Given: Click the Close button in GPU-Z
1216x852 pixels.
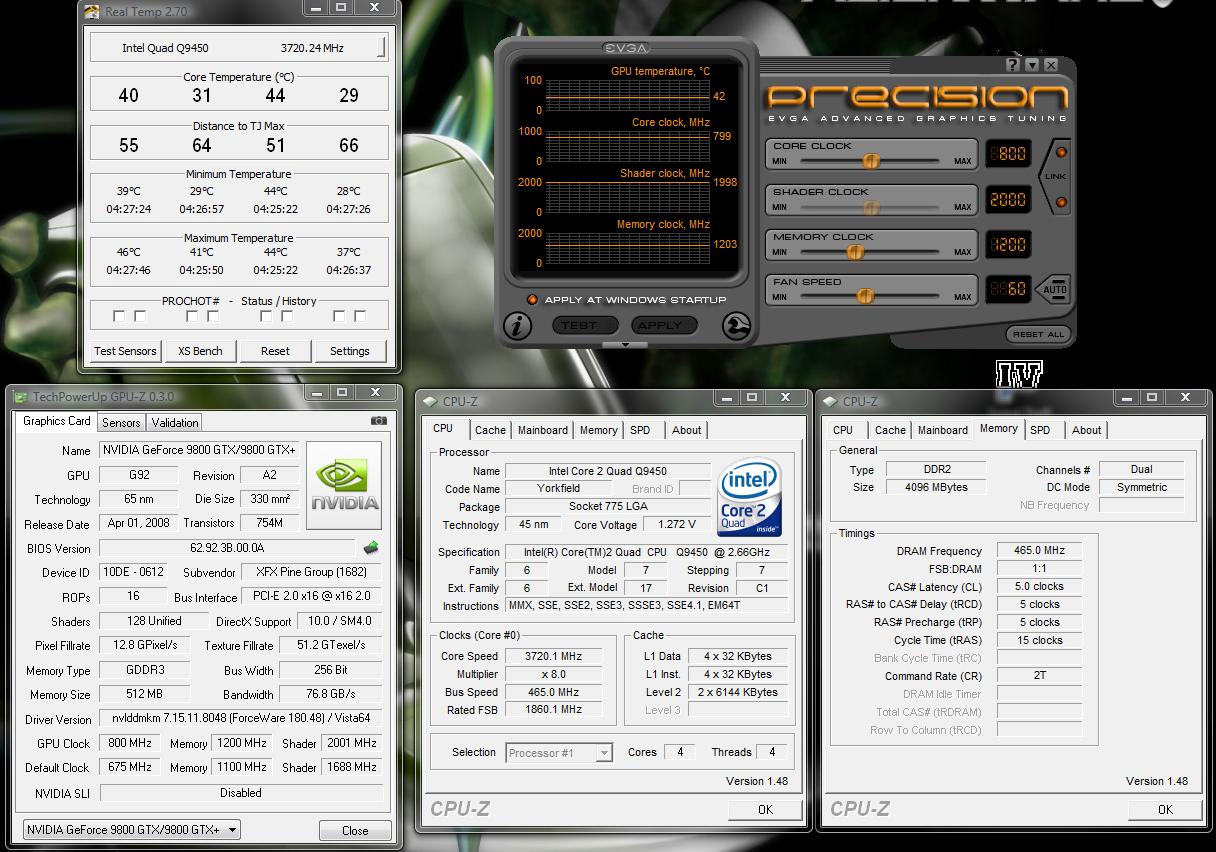Looking at the screenshot, I should (x=355, y=831).
